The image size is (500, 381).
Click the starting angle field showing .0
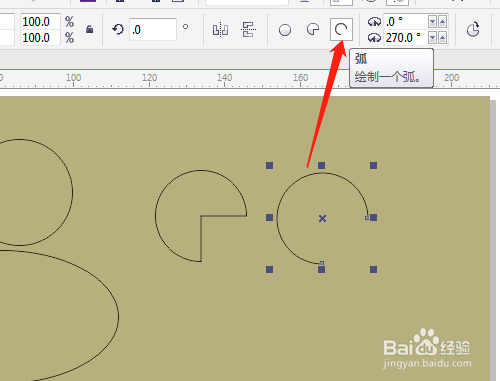[405, 22]
